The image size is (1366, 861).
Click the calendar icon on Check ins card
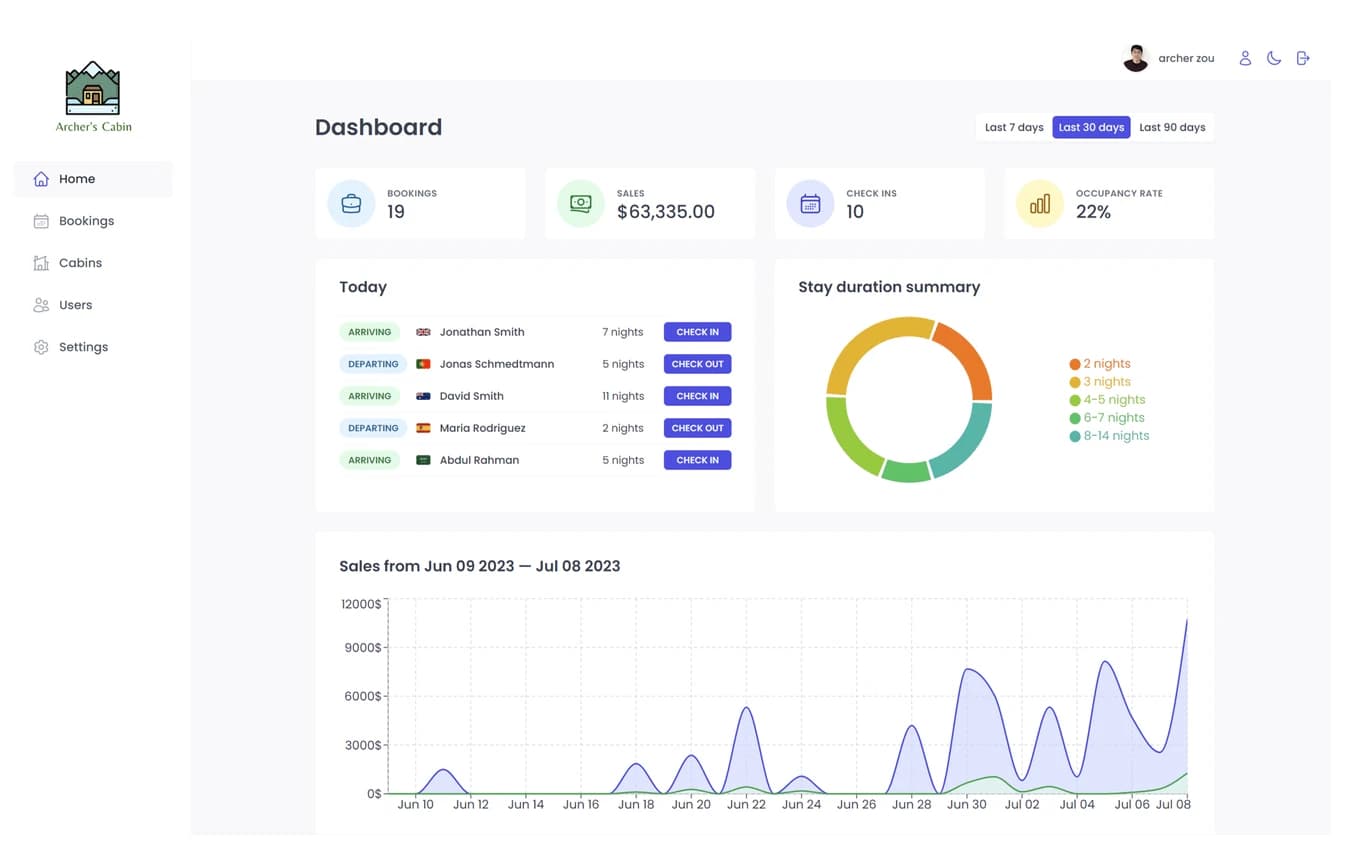pyautogui.click(x=810, y=204)
